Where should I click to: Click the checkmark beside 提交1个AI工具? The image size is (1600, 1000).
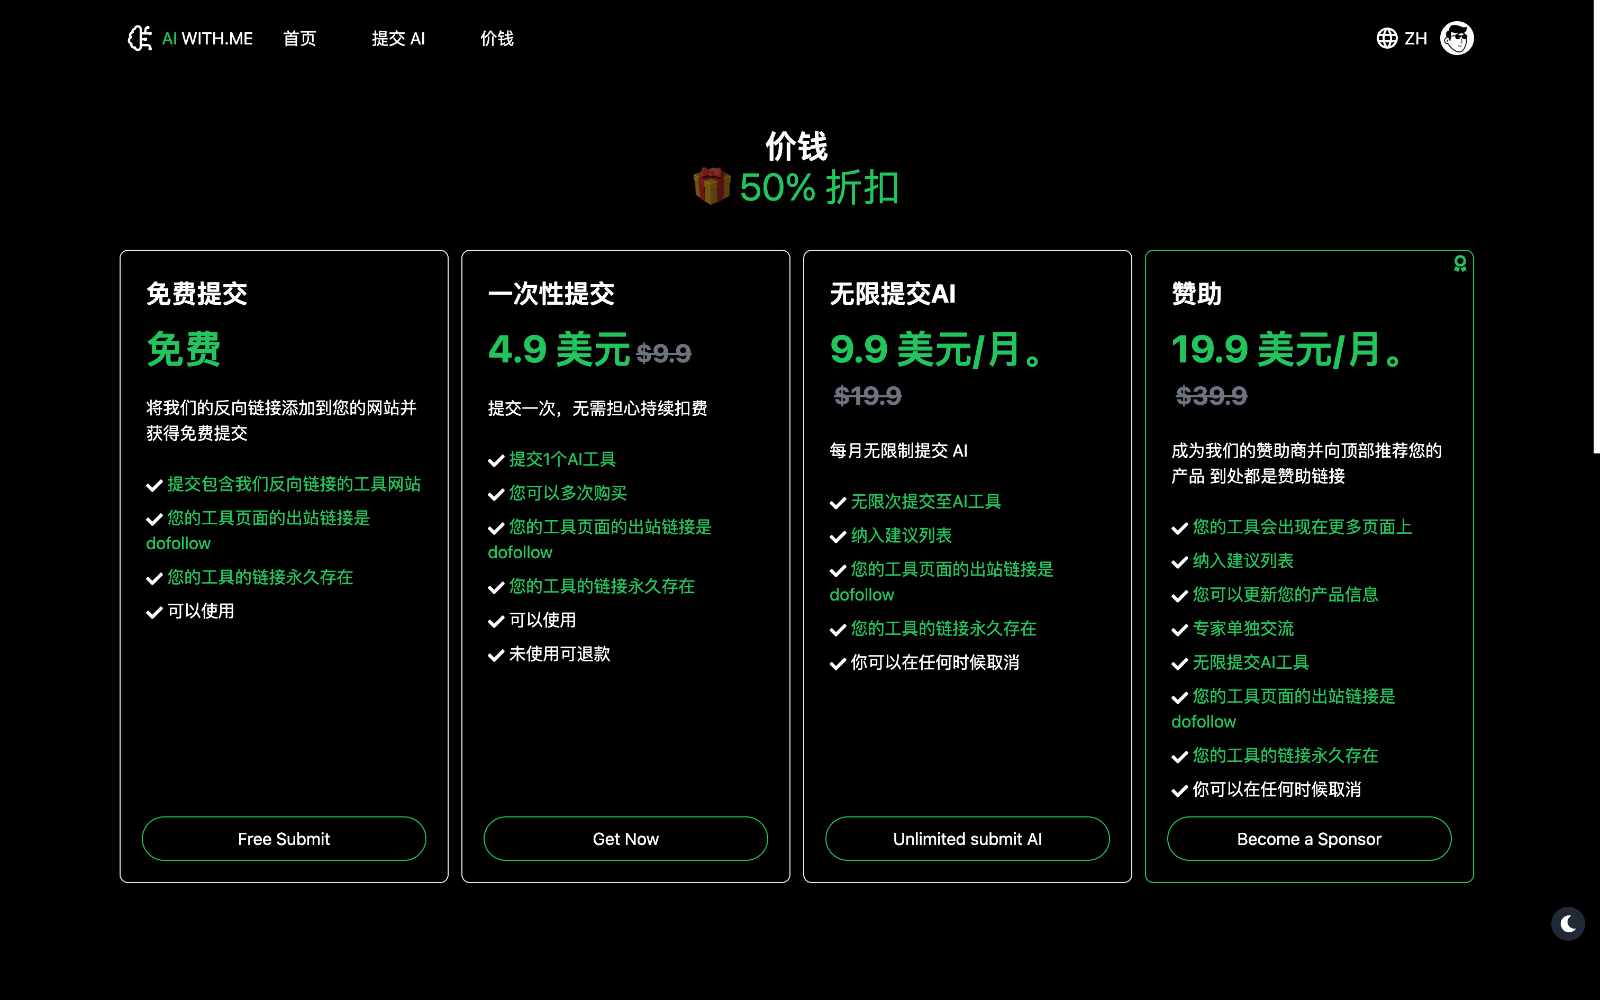pyautogui.click(x=496, y=461)
